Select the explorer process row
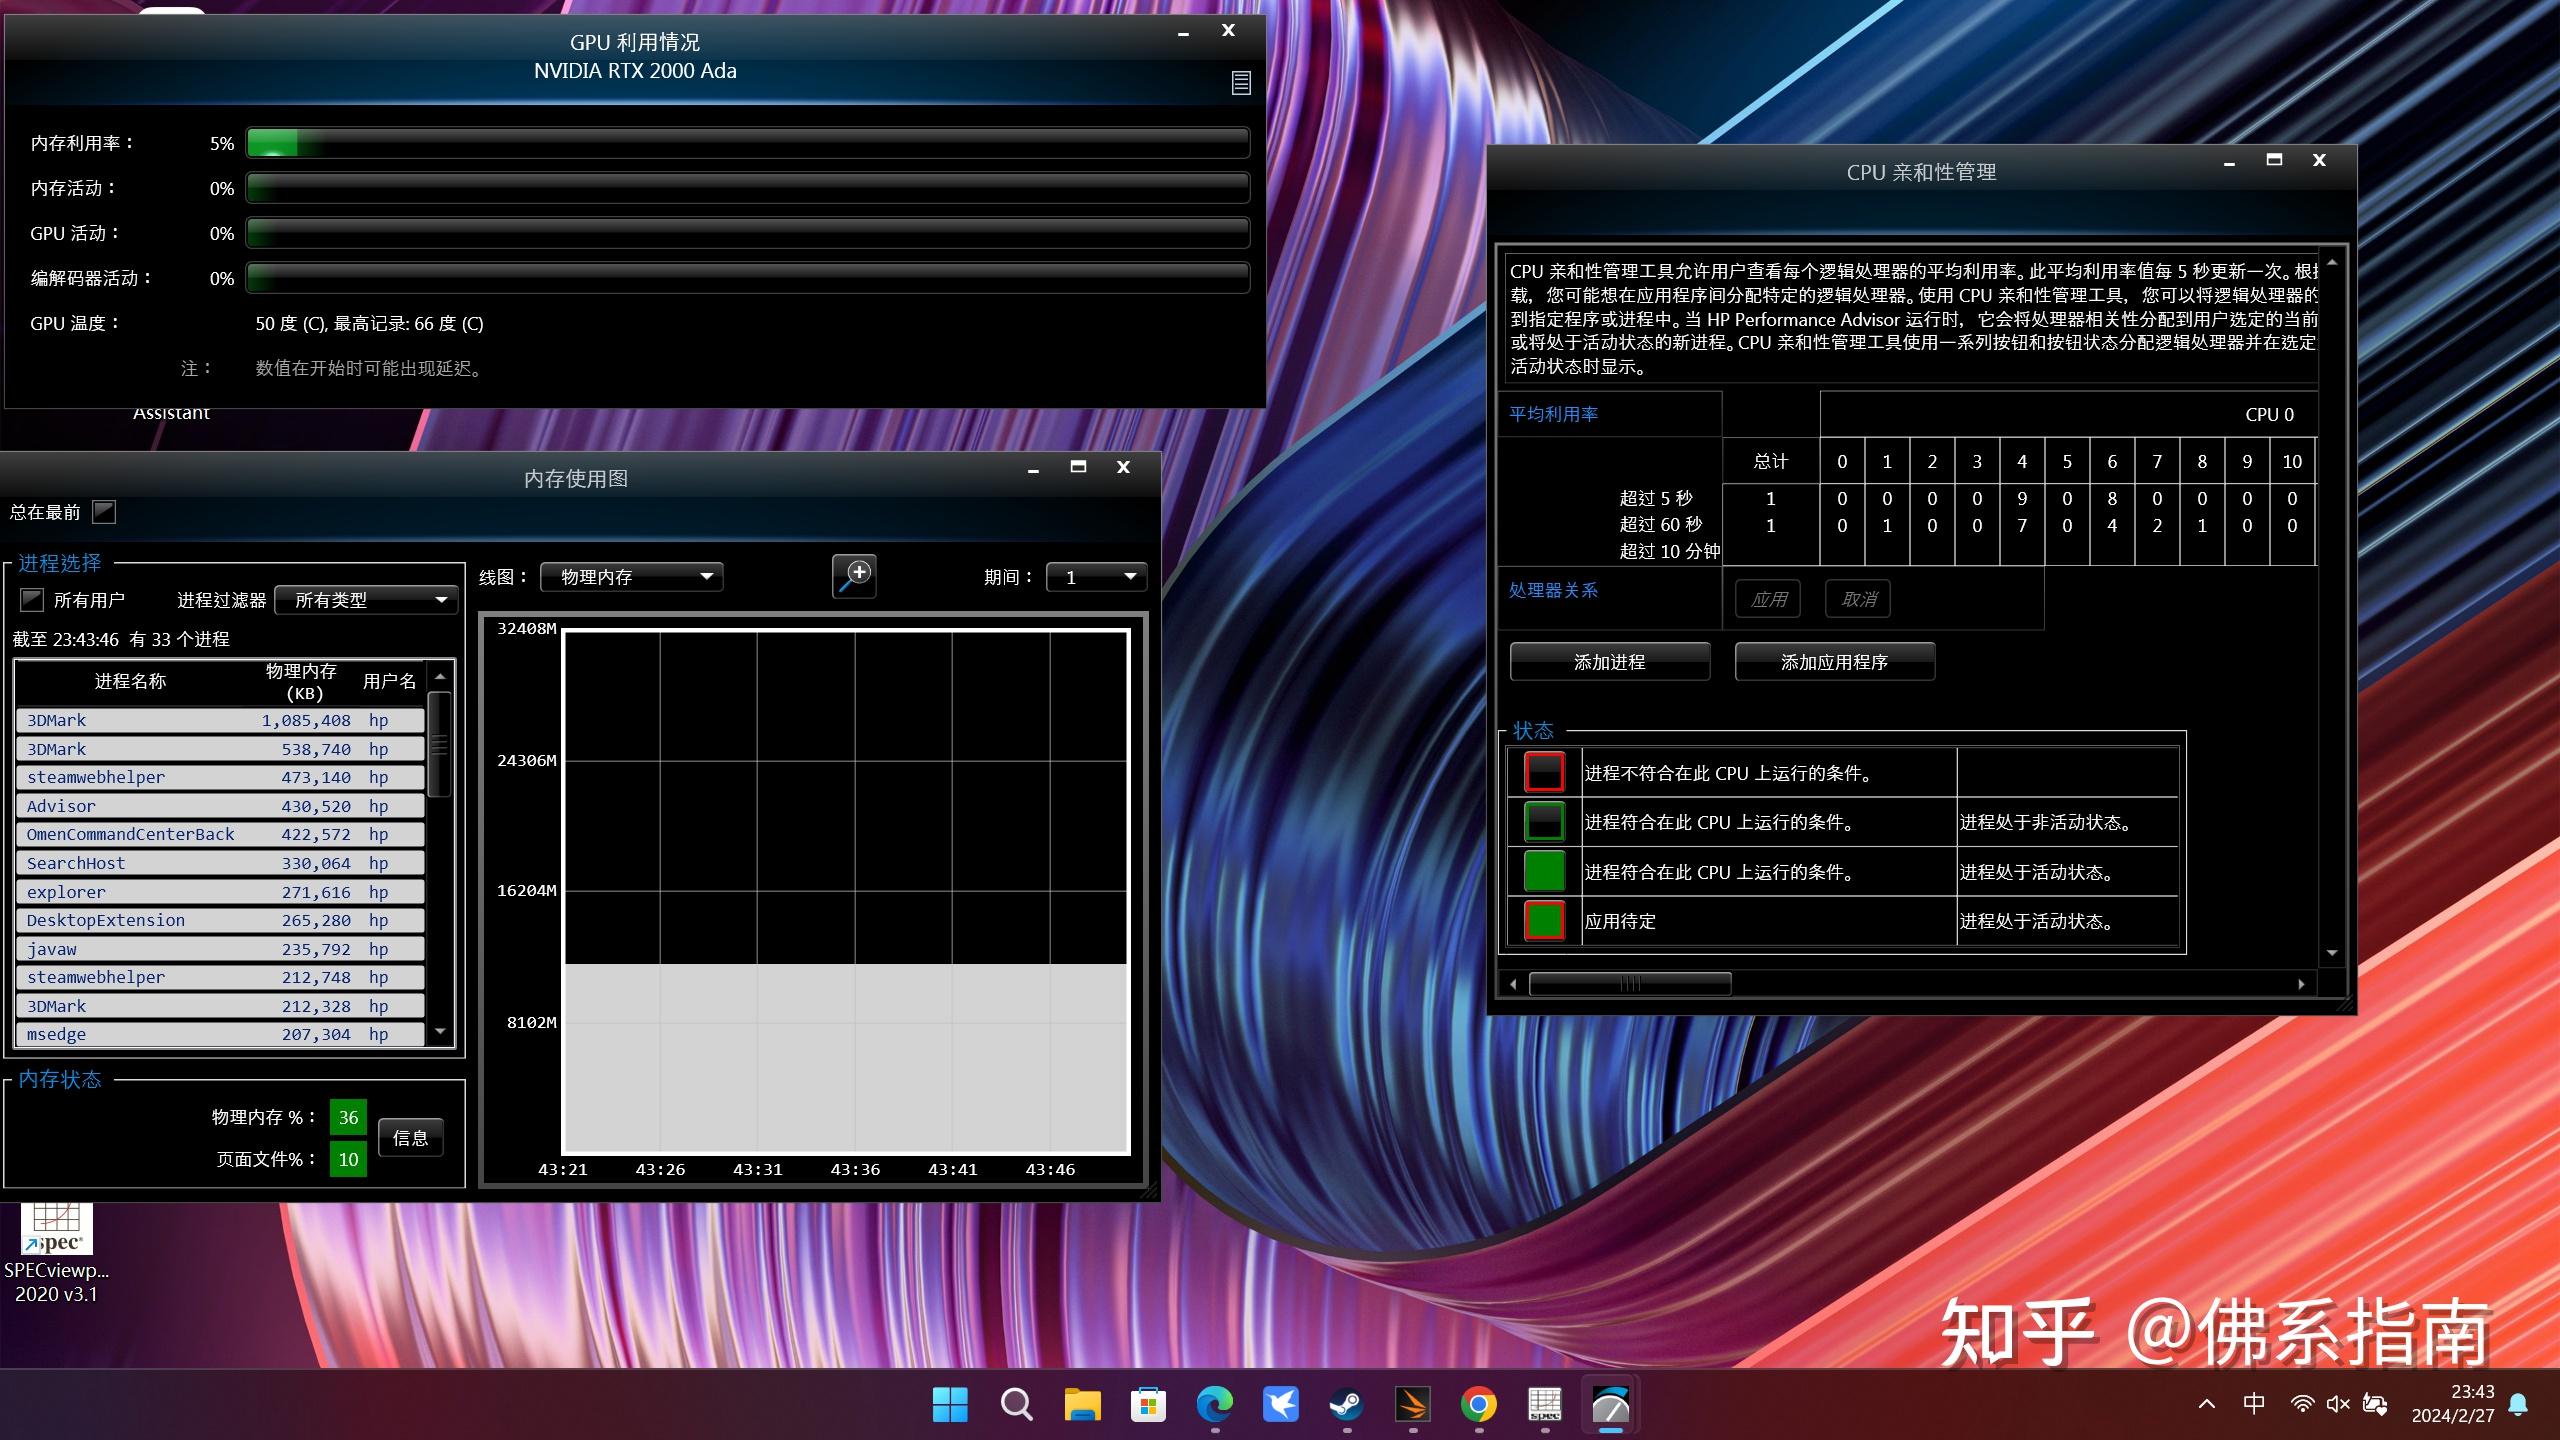The image size is (2560, 1440). click(220, 892)
